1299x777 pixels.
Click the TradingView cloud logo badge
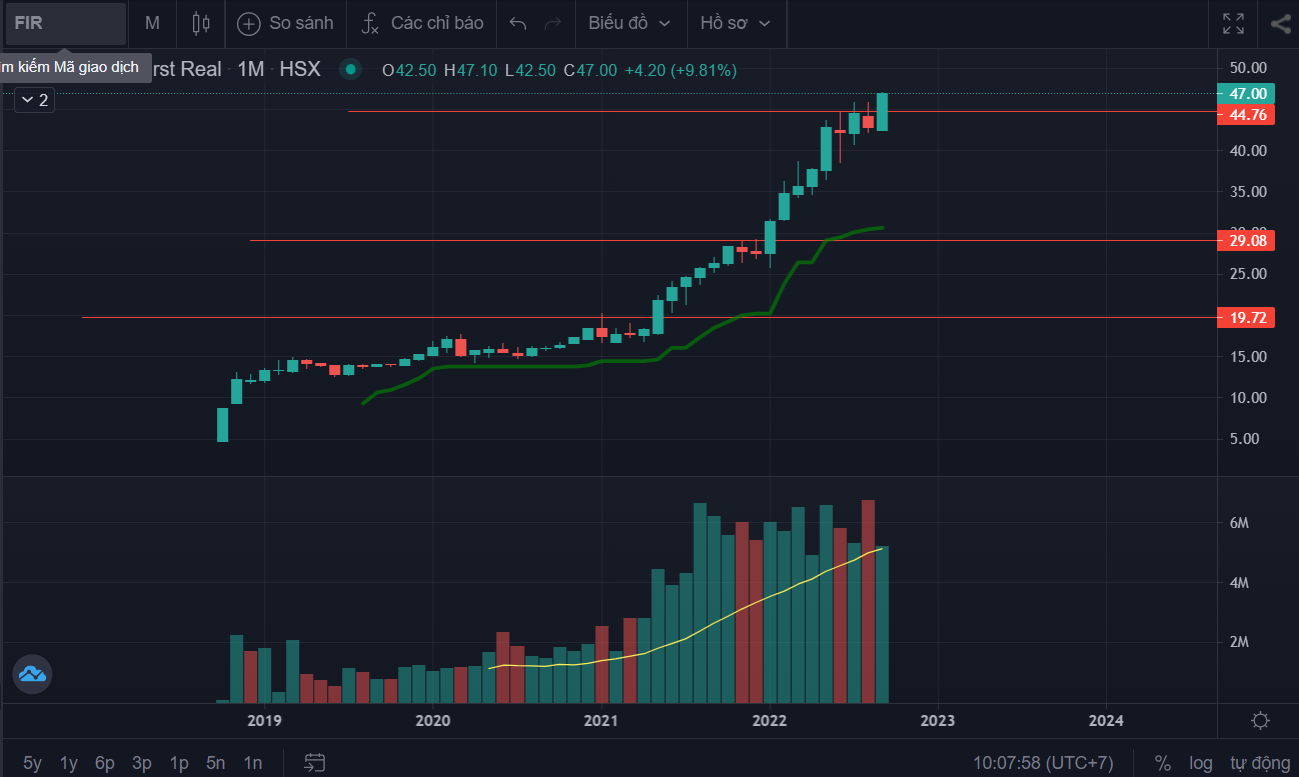32,674
